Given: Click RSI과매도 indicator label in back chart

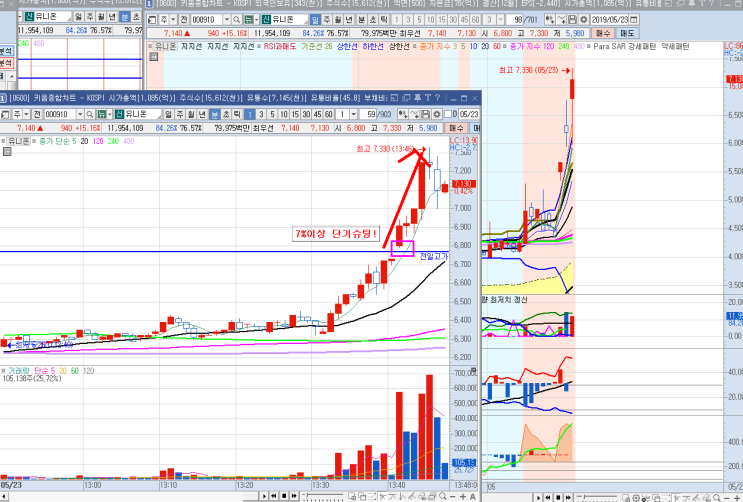Looking at the screenshot, I should point(280,46).
